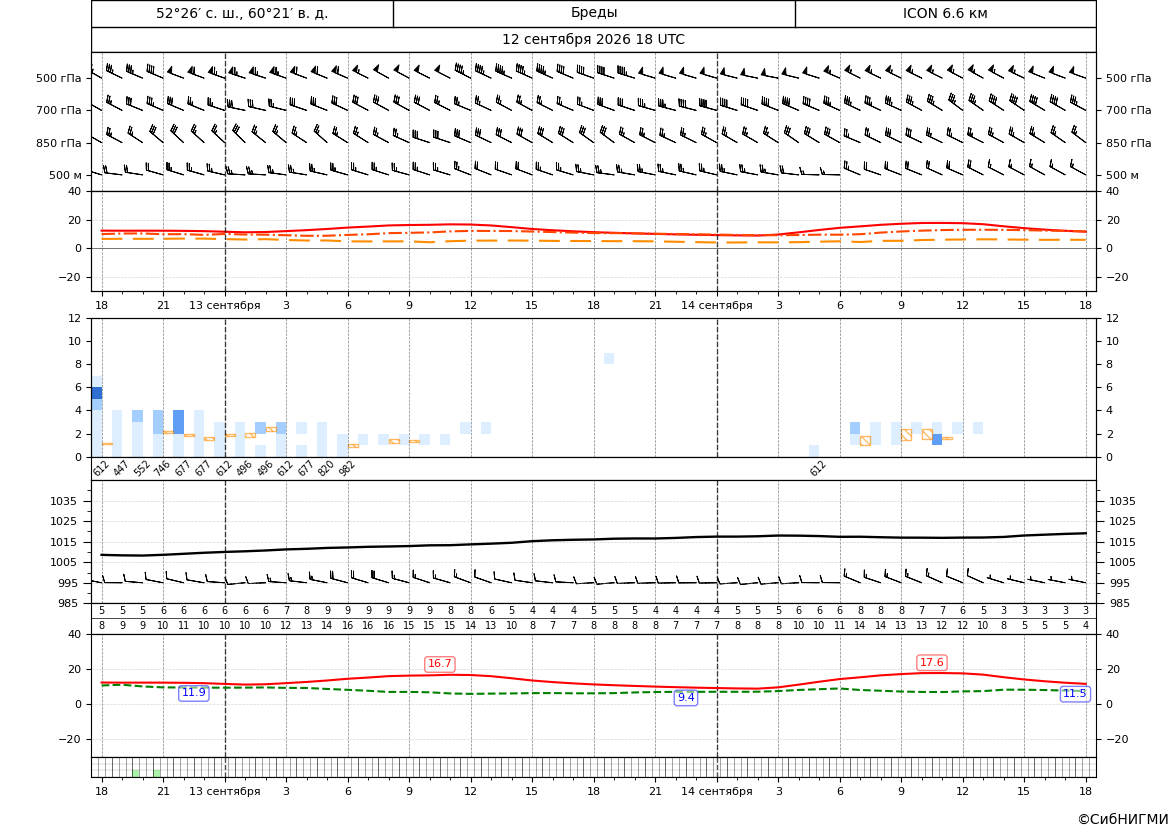Click the ©СибНИГМИ copyright text
The image size is (1169, 827).
tap(1123, 819)
